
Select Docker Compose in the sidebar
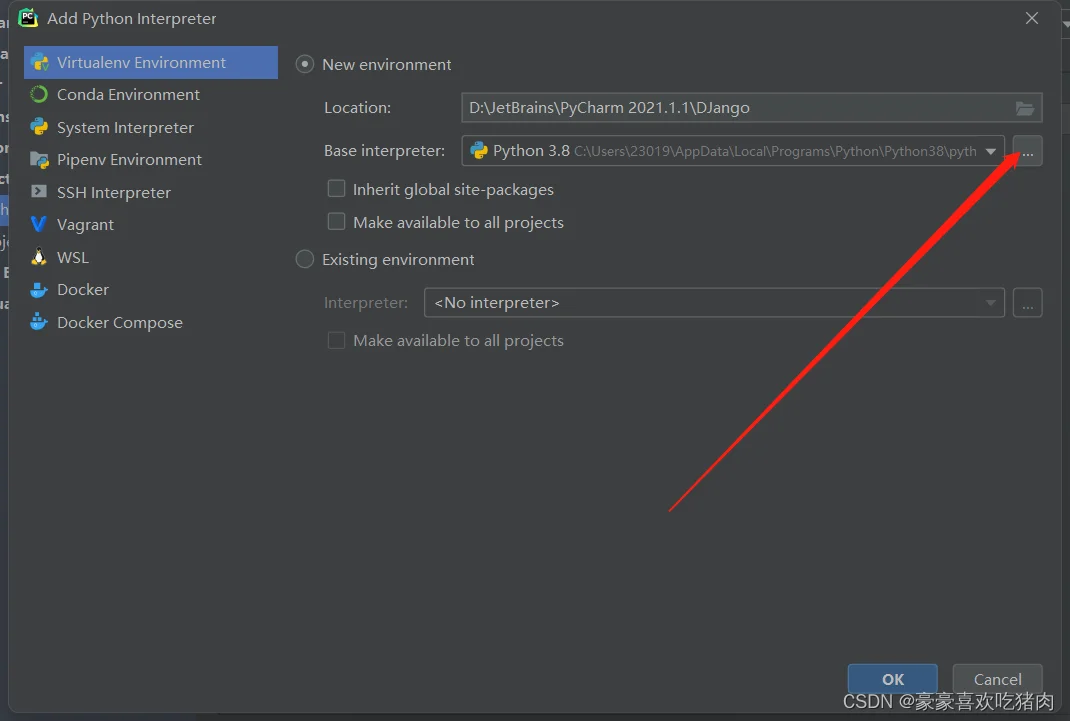coord(151,322)
